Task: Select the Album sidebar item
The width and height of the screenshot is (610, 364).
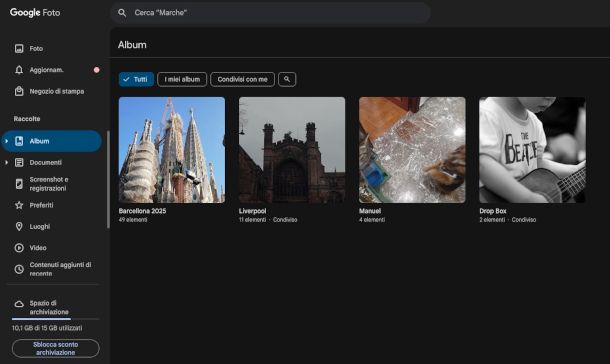Action: pyautogui.click(x=51, y=141)
